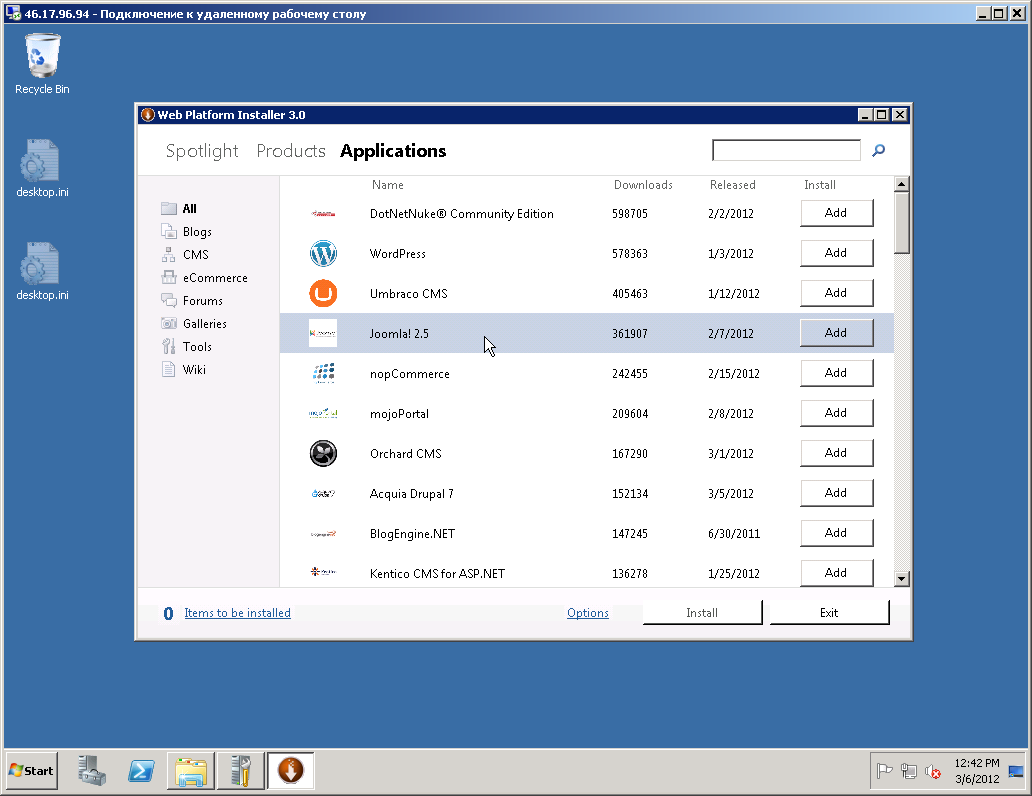Click the network status tray icon
Viewport: 1032px width, 796px height.
(x=909, y=770)
